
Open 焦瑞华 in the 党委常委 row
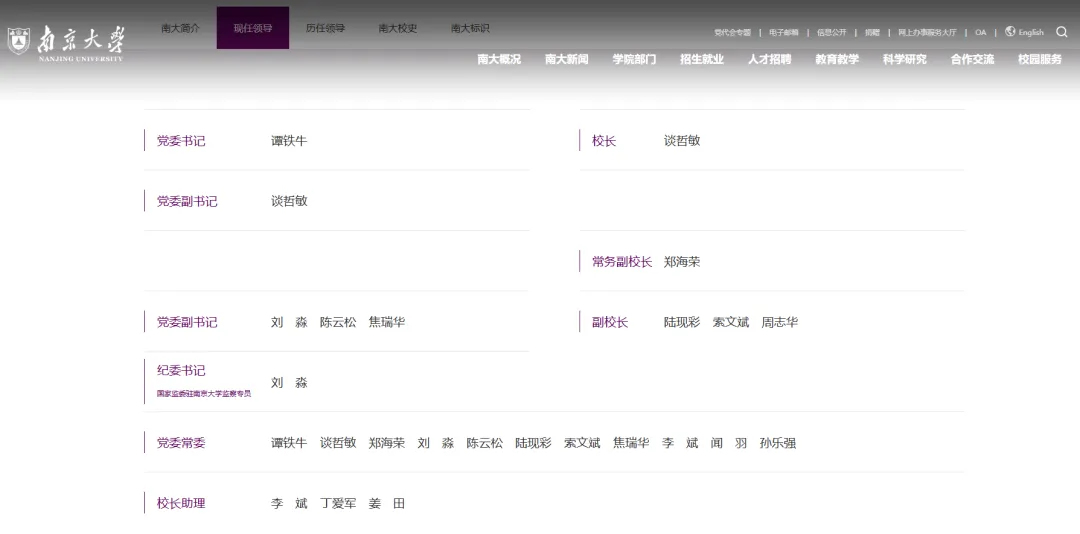632,443
